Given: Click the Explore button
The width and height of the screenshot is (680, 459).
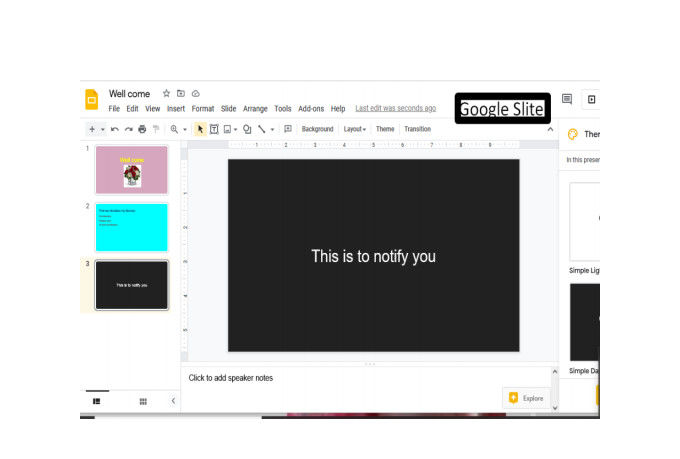Looking at the screenshot, I should point(526,398).
